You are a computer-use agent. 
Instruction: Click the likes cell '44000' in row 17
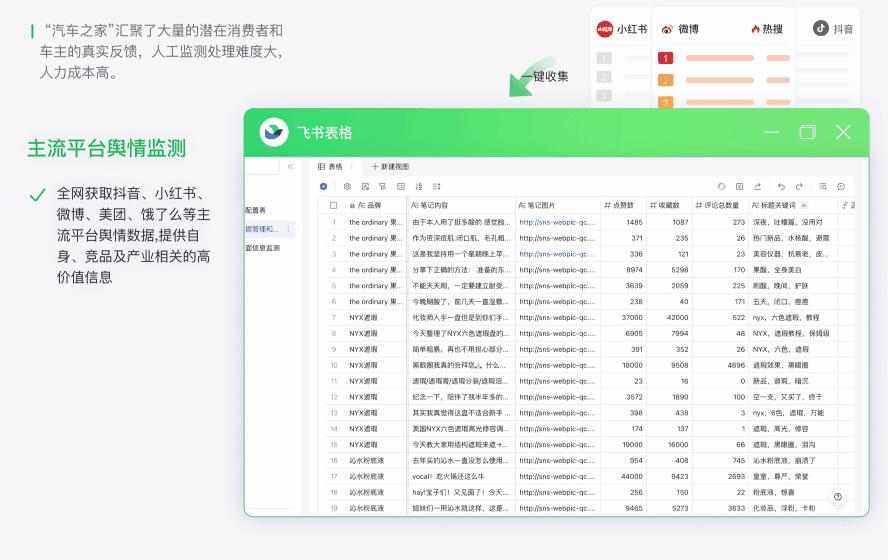(x=632, y=477)
